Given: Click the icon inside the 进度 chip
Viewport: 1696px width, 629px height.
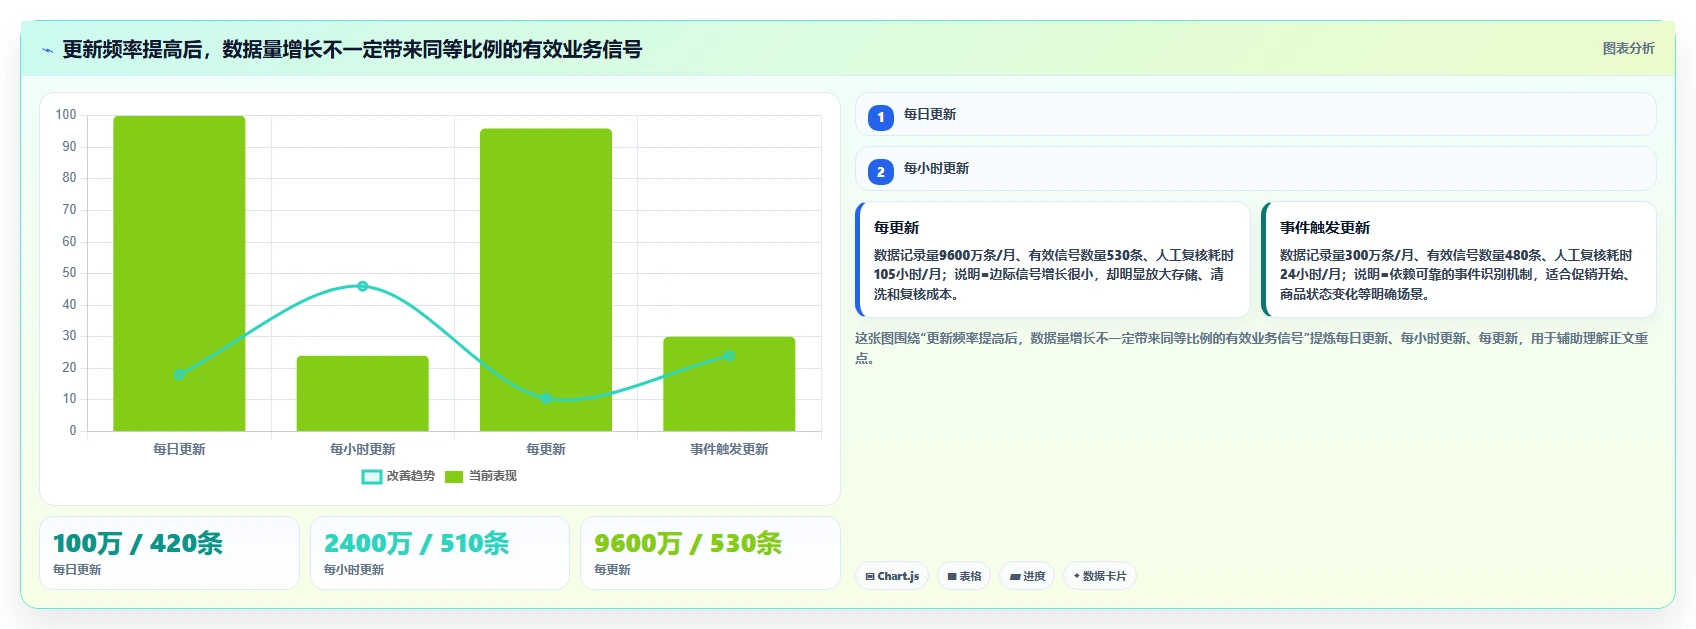Looking at the screenshot, I should (x=1015, y=577).
